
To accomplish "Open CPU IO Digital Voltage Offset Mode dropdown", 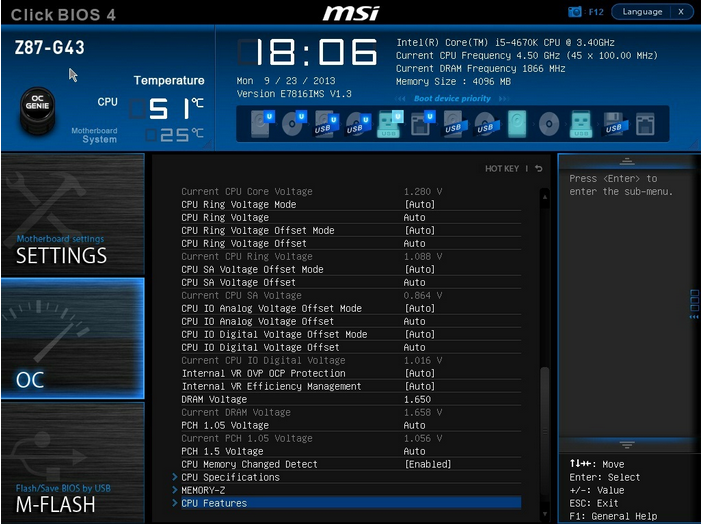I will tap(419, 334).
